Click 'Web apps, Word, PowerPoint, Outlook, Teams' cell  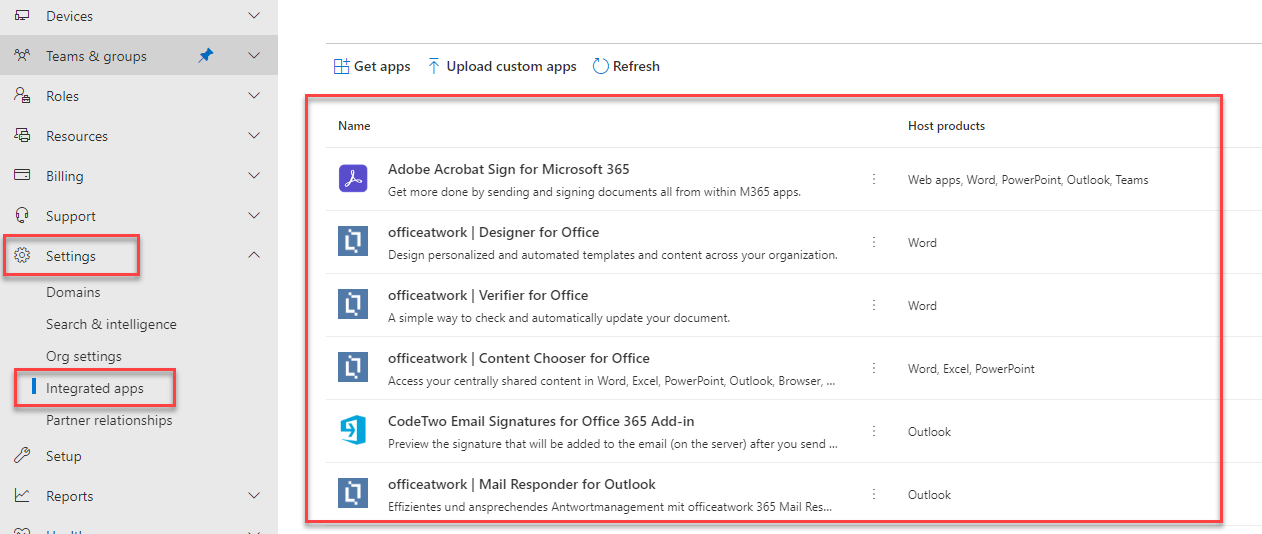[x=1028, y=180]
